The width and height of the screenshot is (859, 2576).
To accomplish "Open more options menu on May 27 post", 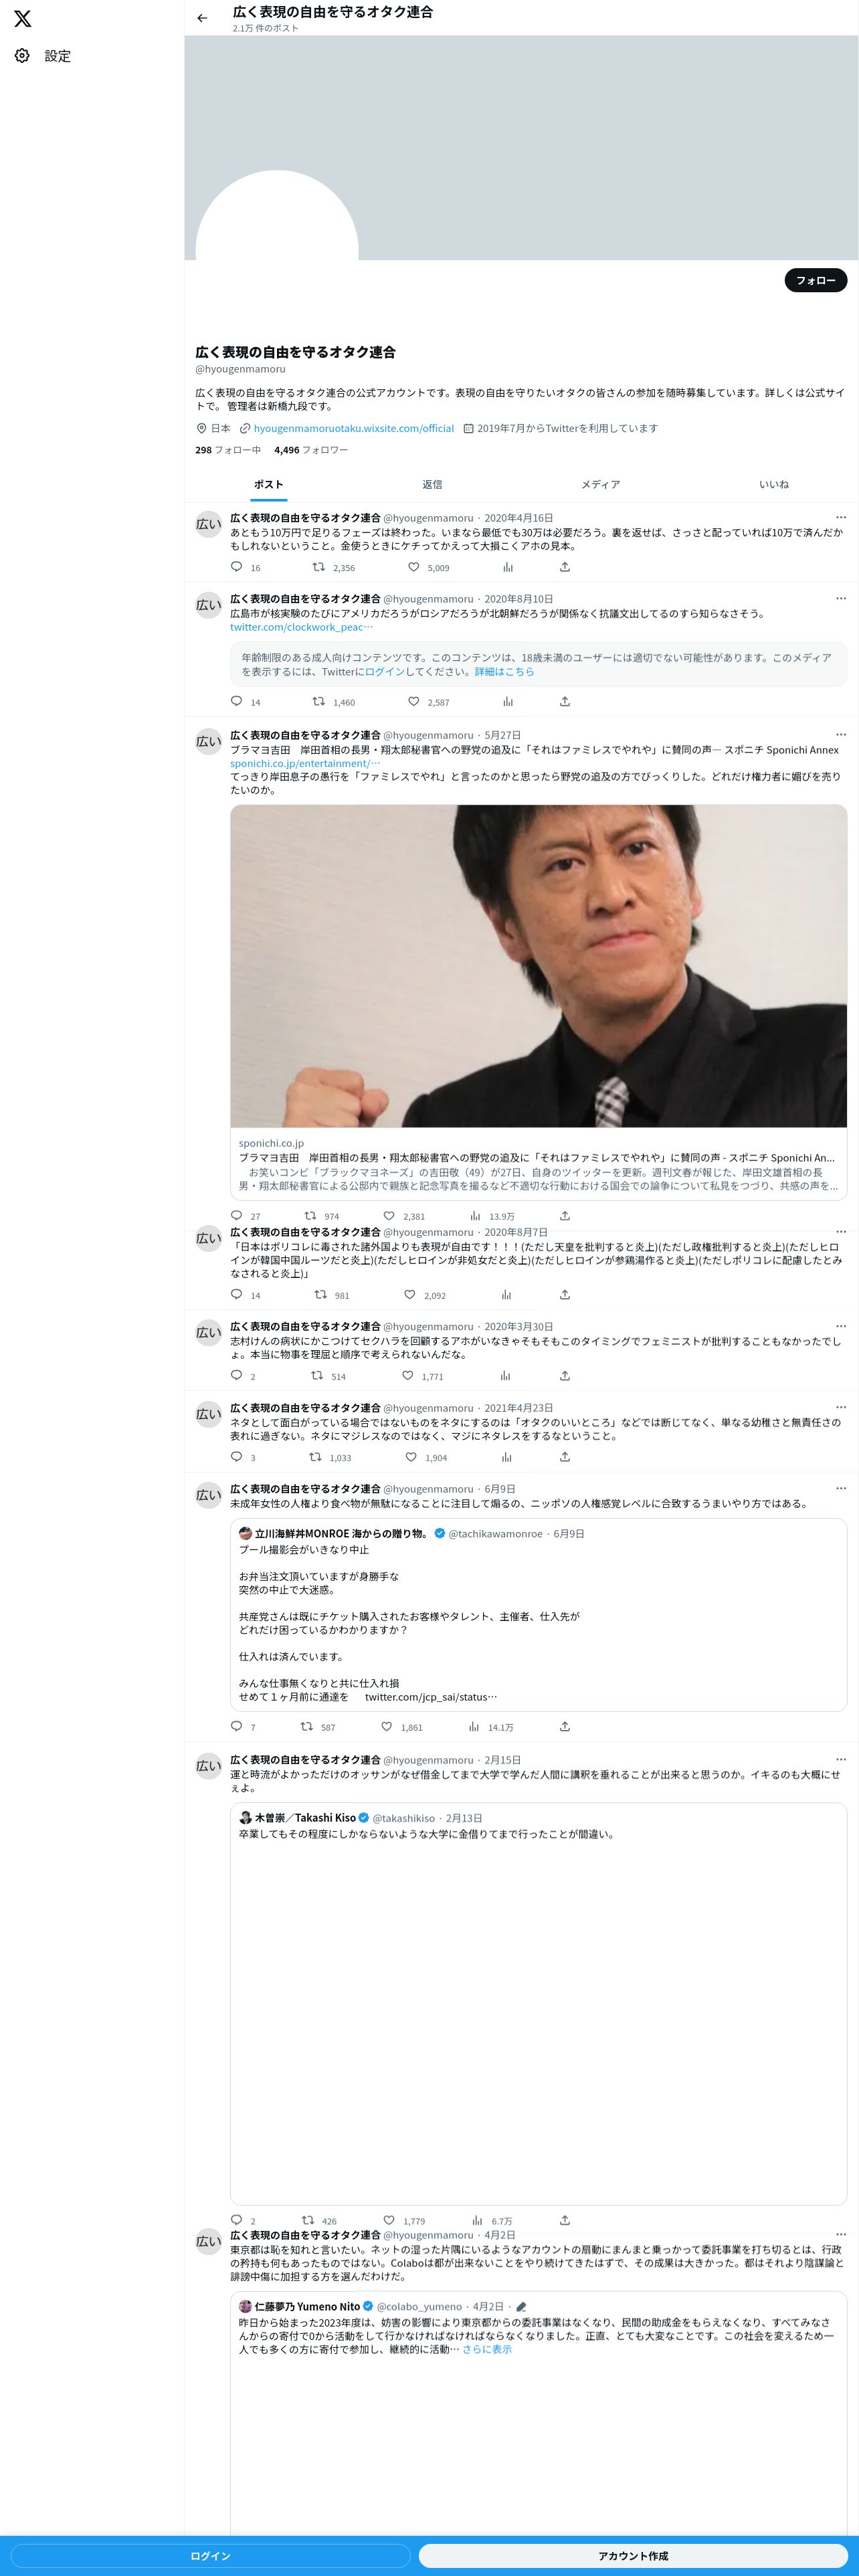I will pyautogui.click(x=841, y=734).
